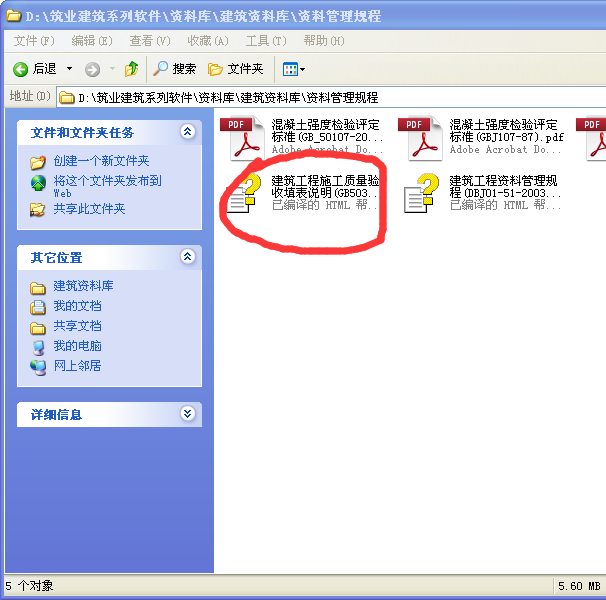Open the 文件(F) menu
Screen dimensions: 606x600
pos(34,41)
